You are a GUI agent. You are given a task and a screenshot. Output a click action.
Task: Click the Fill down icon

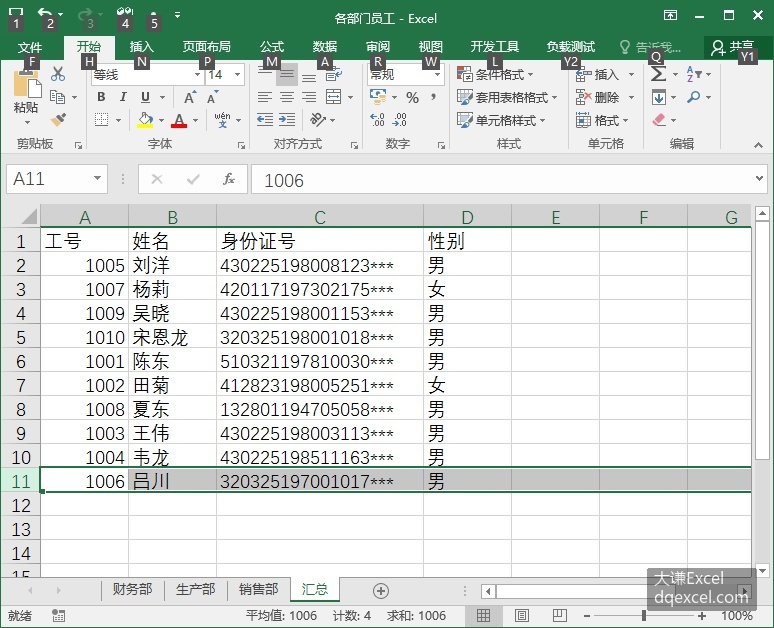click(x=658, y=97)
